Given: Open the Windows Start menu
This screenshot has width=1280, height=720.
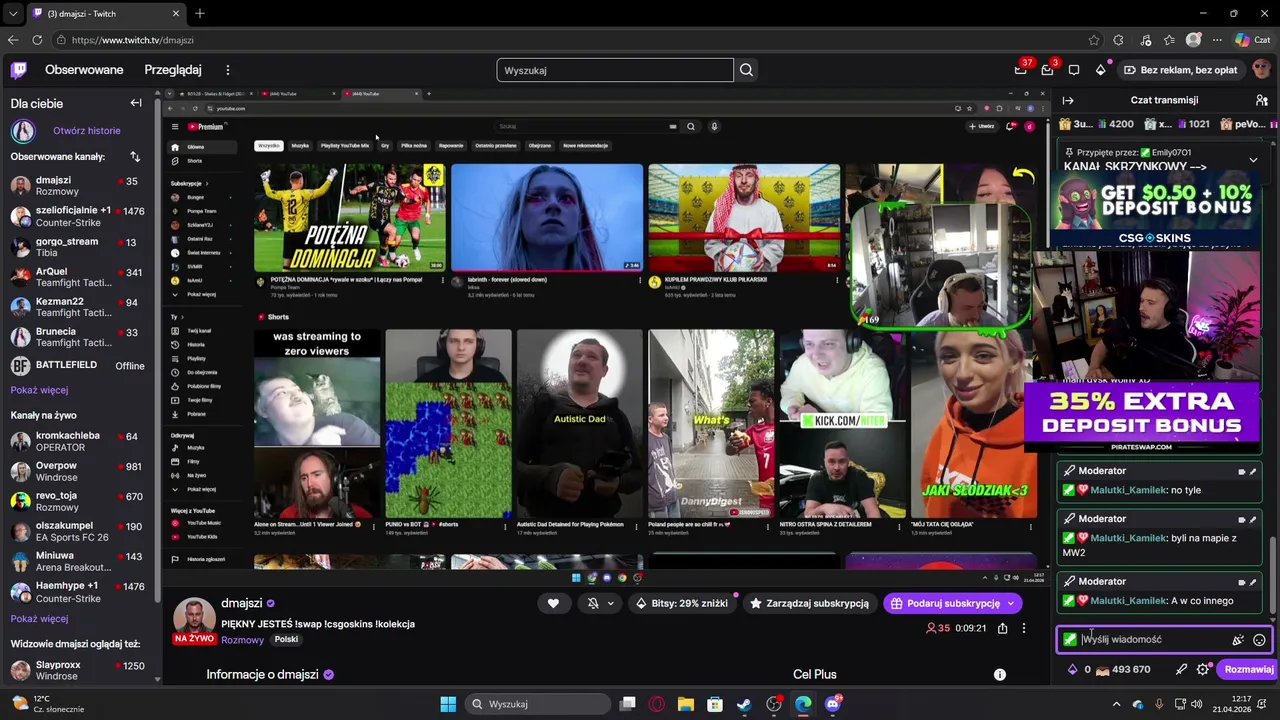Looking at the screenshot, I should click(x=448, y=704).
